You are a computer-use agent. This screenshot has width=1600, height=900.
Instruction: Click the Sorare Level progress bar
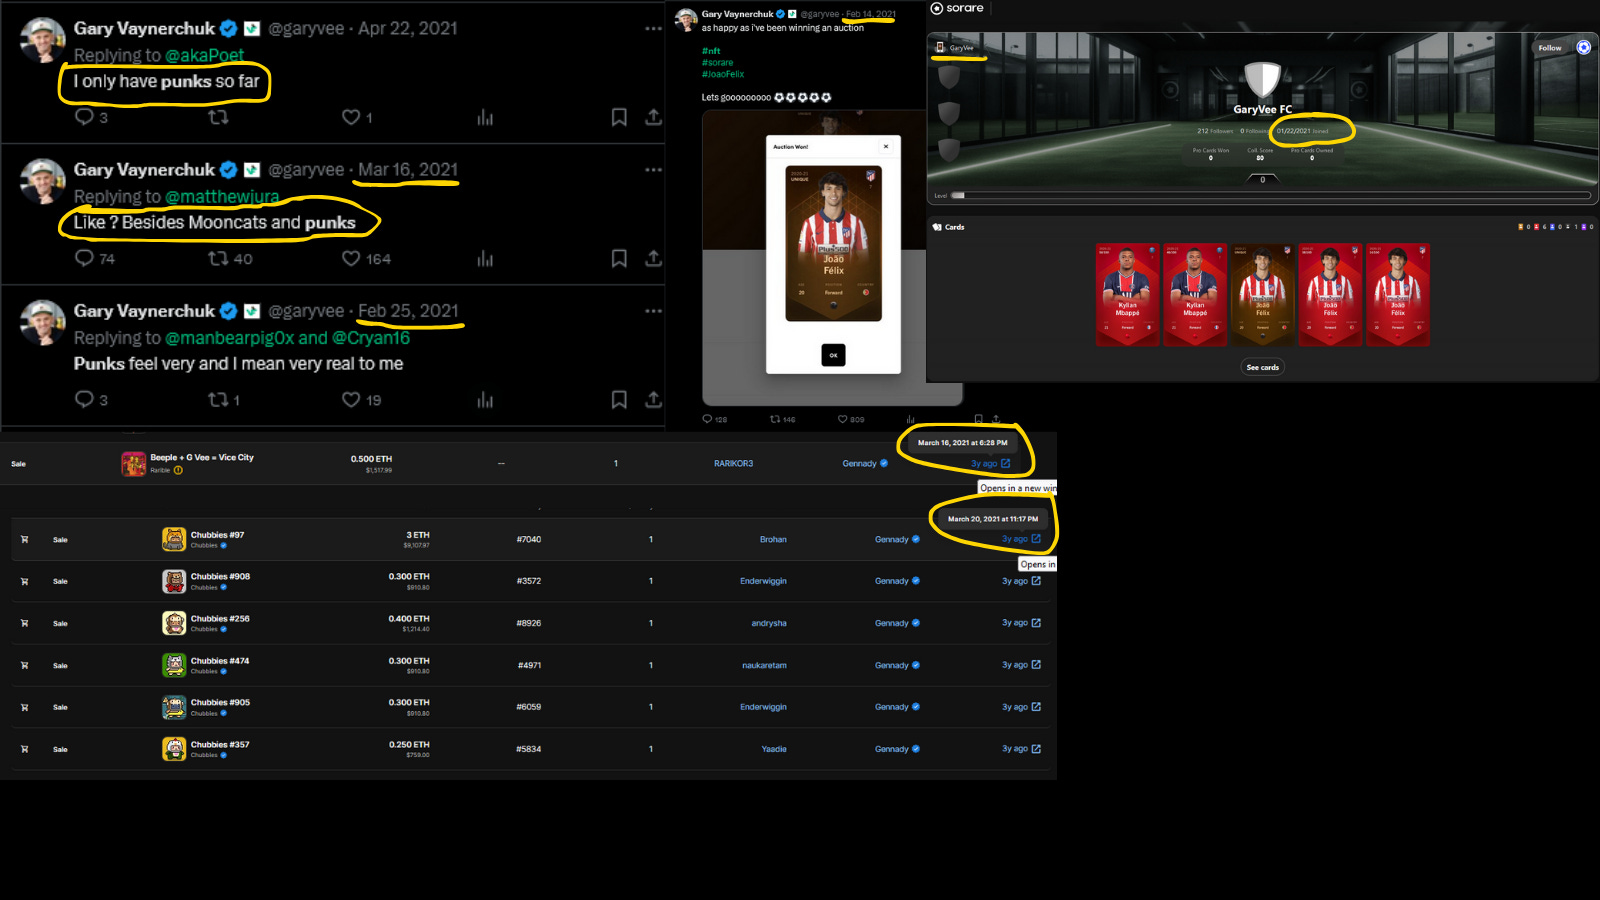(1270, 195)
